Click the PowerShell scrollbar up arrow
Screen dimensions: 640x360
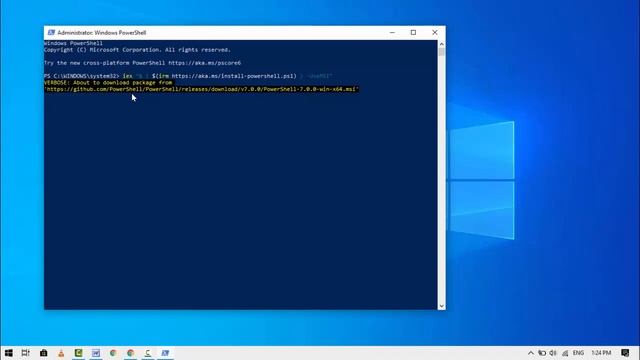(x=441, y=44)
